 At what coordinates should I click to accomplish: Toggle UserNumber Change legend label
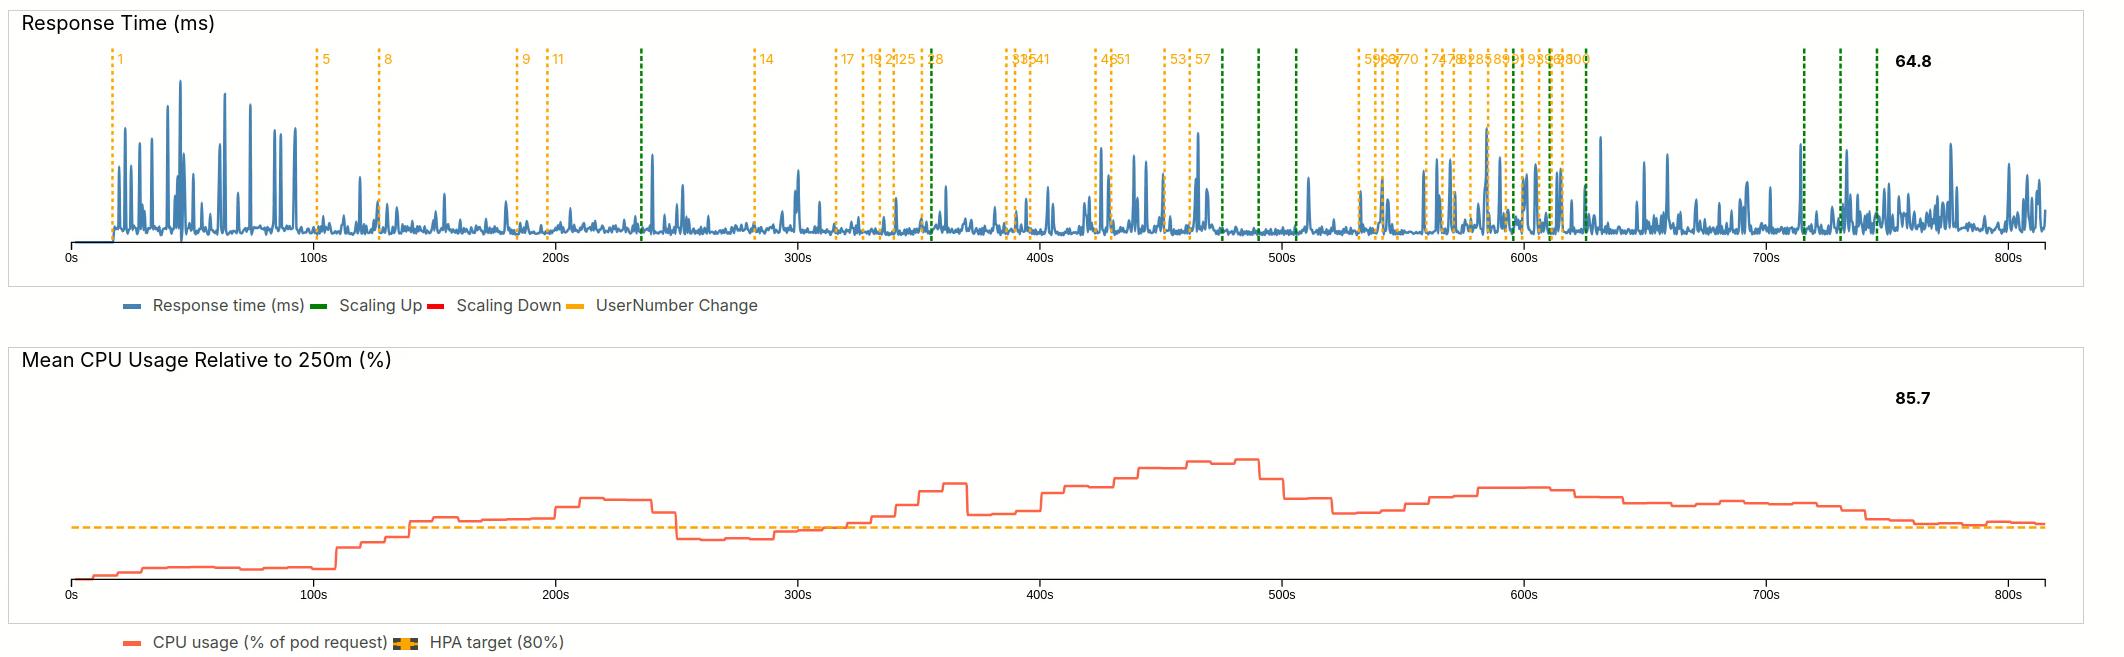(676, 306)
